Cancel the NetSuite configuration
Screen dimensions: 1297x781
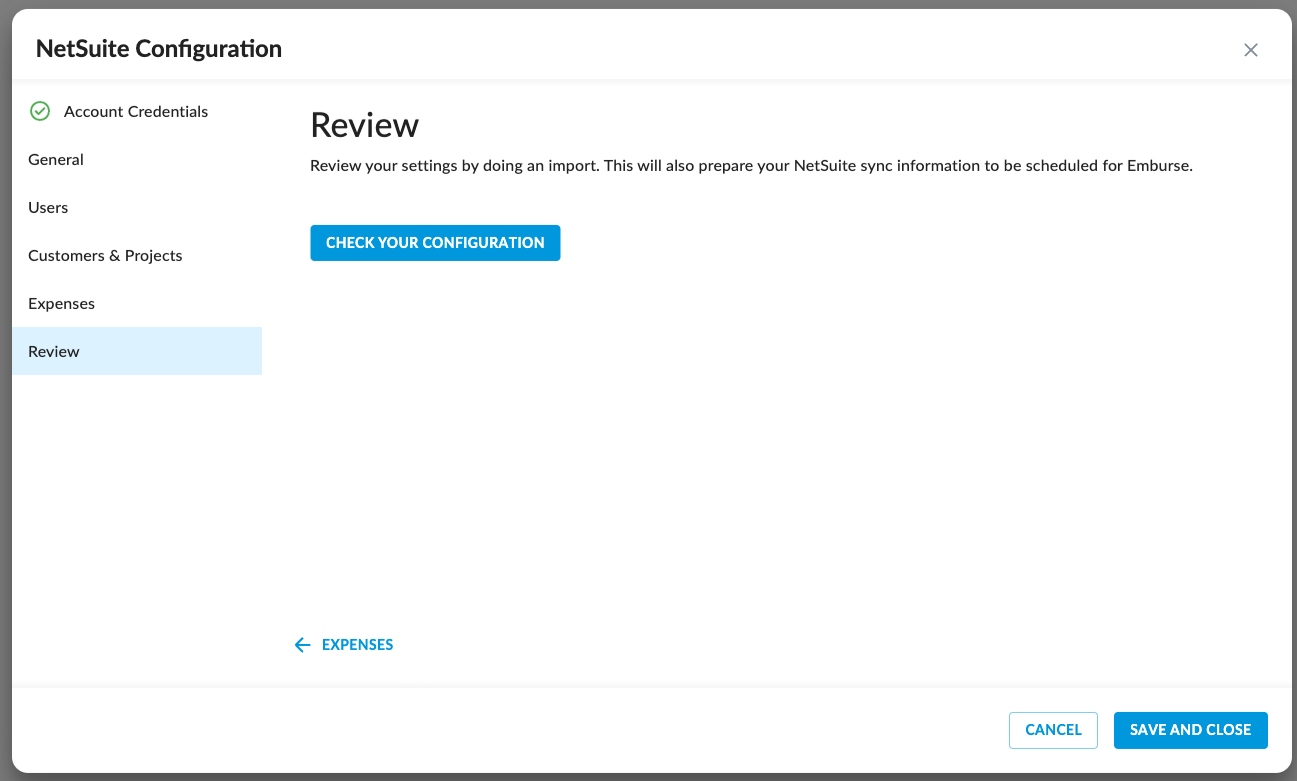(1053, 730)
